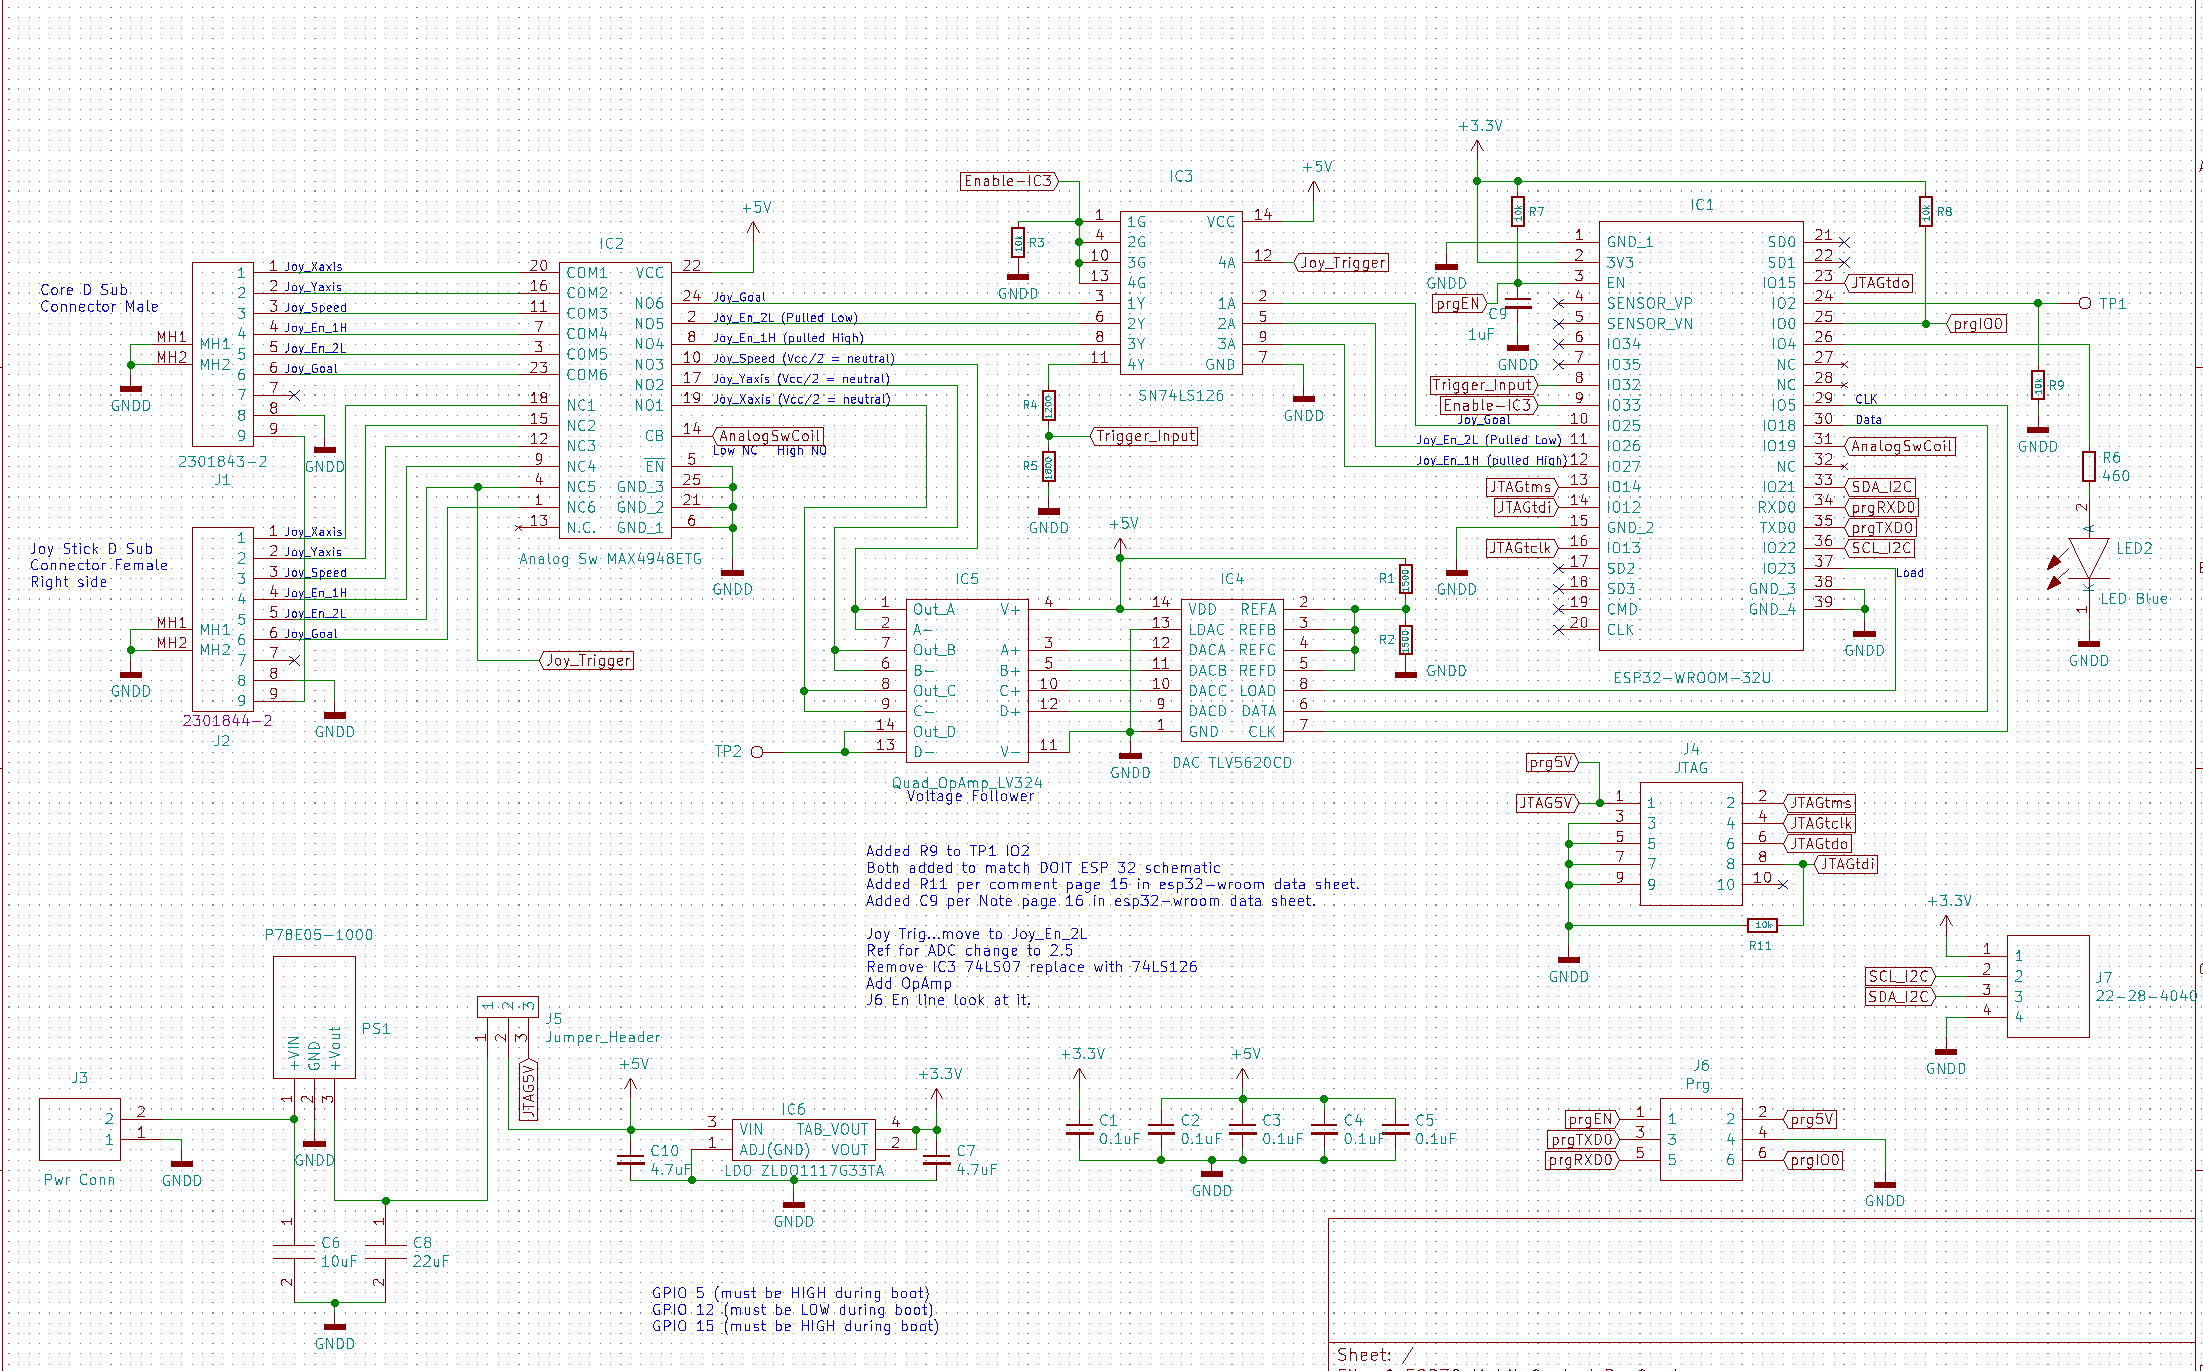Click the SCL_I2C label at connector J7
Image resolution: width=2203 pixels, height=1371 pixels.
[1901, 976]
